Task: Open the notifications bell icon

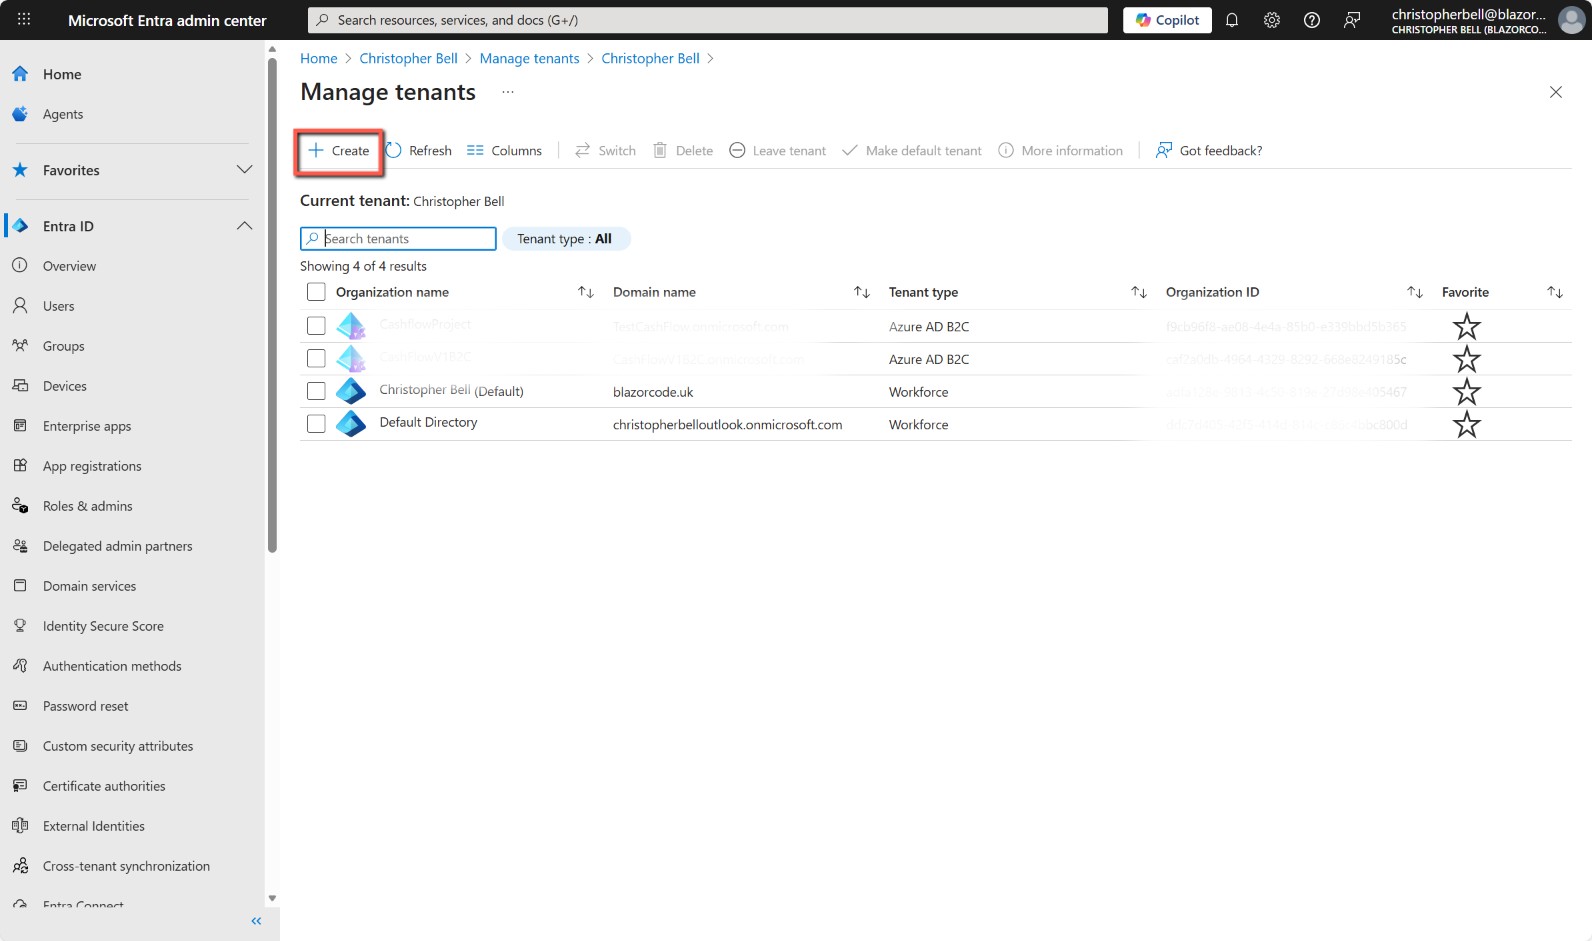Action: point(1232,20)
